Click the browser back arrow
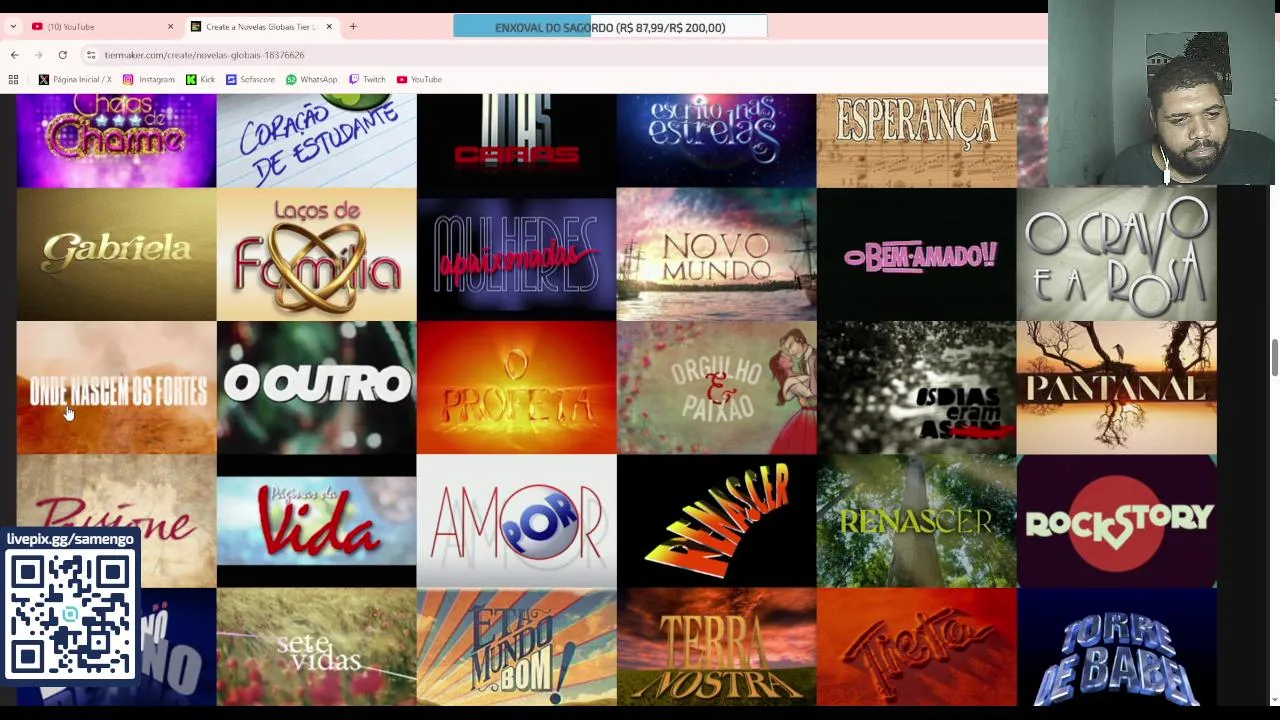The image size is (1280, 720). 14,55
